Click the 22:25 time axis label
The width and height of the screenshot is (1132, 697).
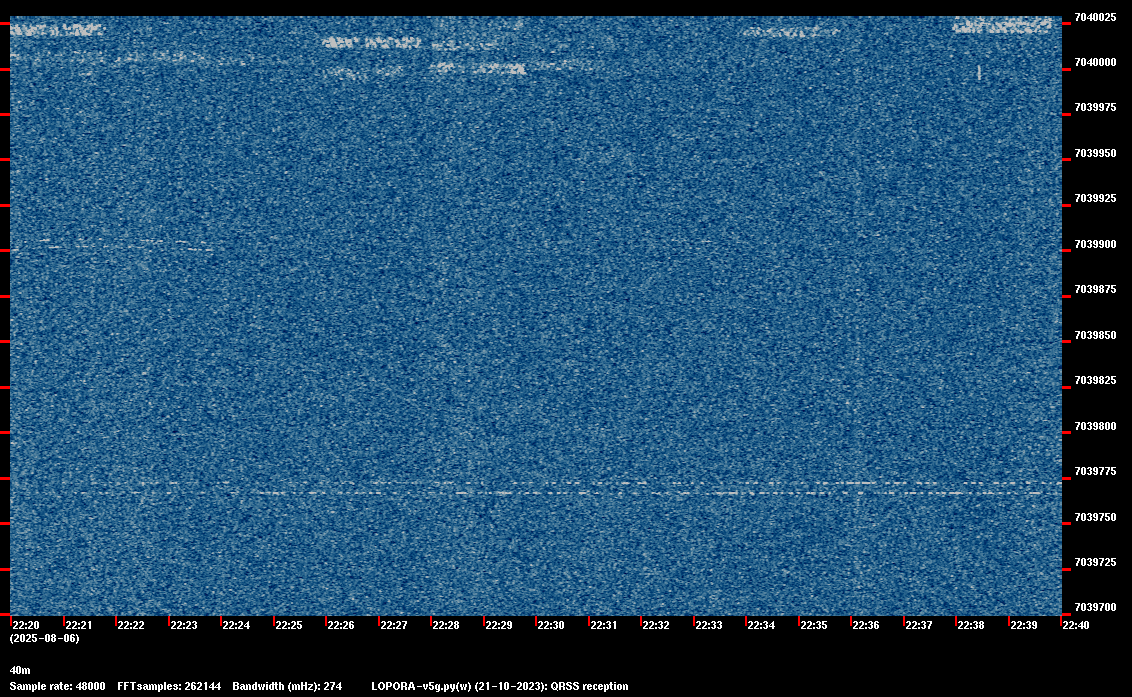pos(289,625)
